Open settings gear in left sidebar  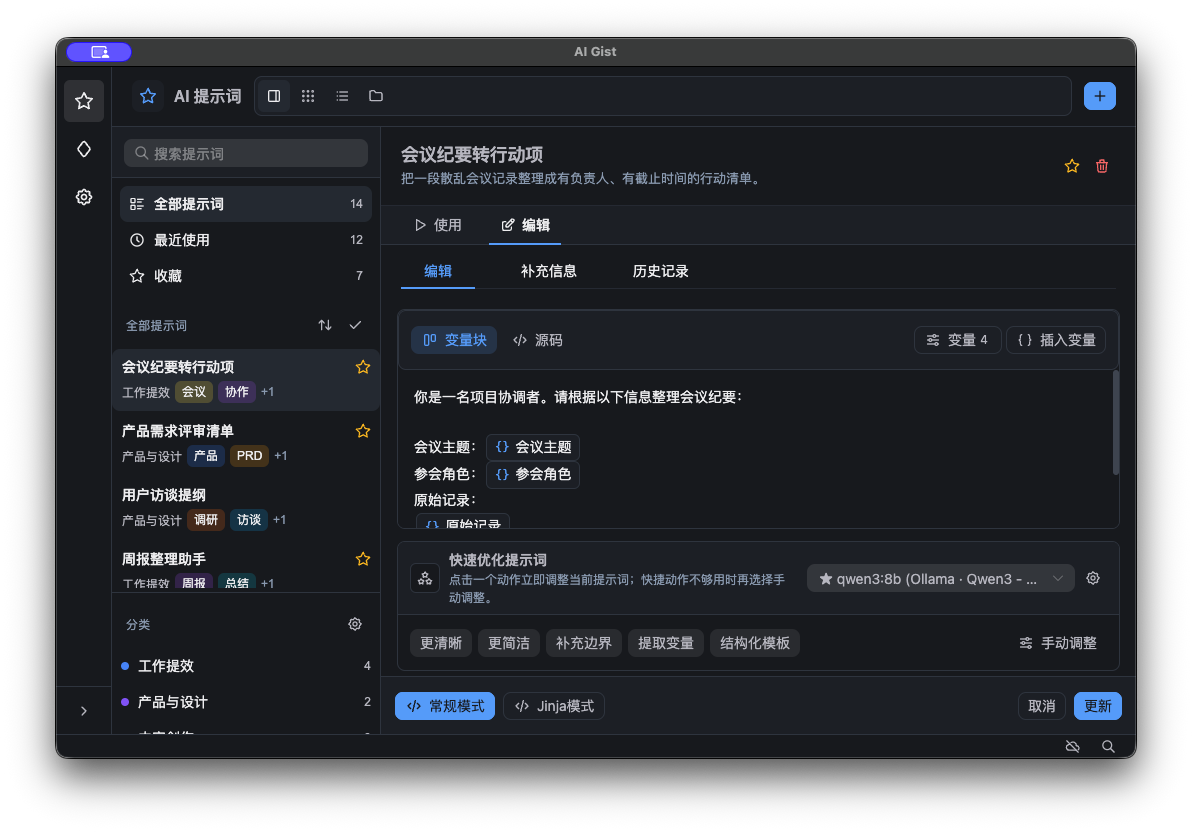tap(84, 197)
